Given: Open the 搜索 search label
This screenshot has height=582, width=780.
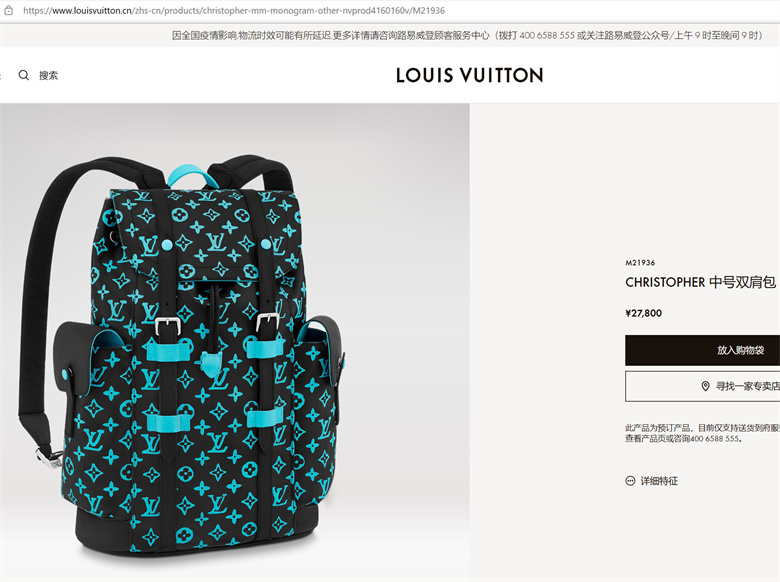Looking at the screenshot, I should click(48, 76).
